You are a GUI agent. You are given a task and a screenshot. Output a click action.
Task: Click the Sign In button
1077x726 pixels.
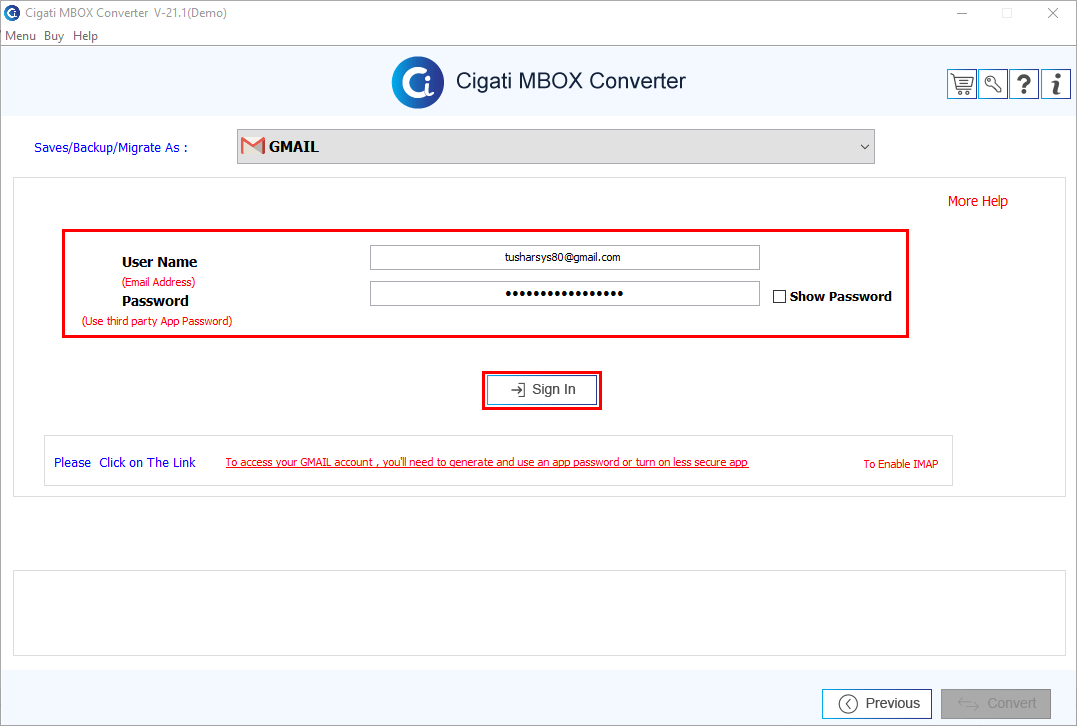point(542,389)
